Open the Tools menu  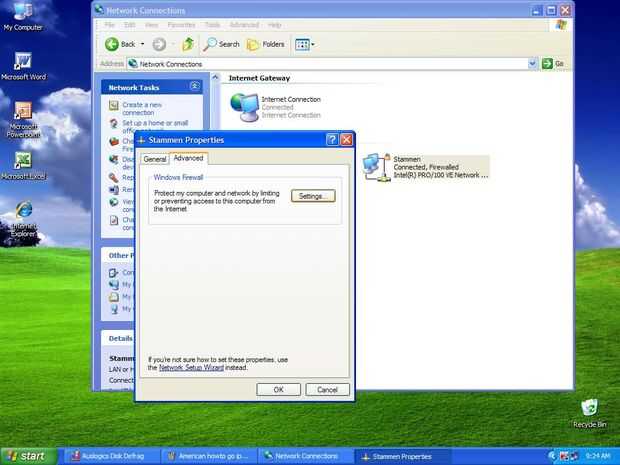(212, 25)
